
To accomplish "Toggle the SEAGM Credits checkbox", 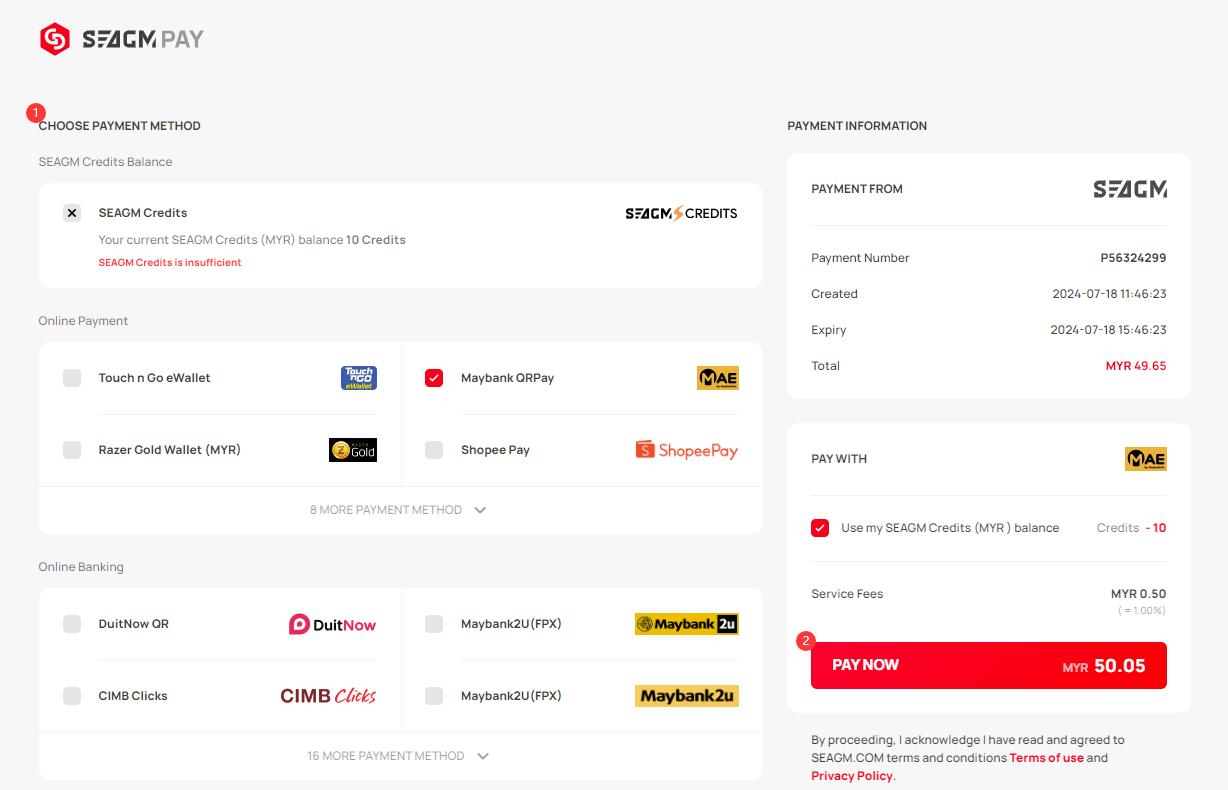I will (72, 213).
